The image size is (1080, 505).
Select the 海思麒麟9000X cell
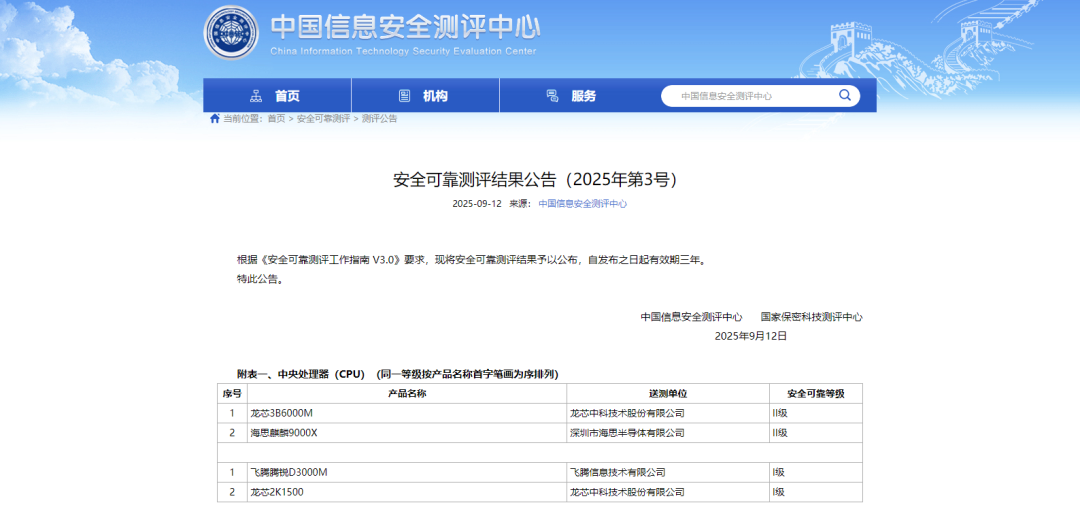click(x=407, y=433)
